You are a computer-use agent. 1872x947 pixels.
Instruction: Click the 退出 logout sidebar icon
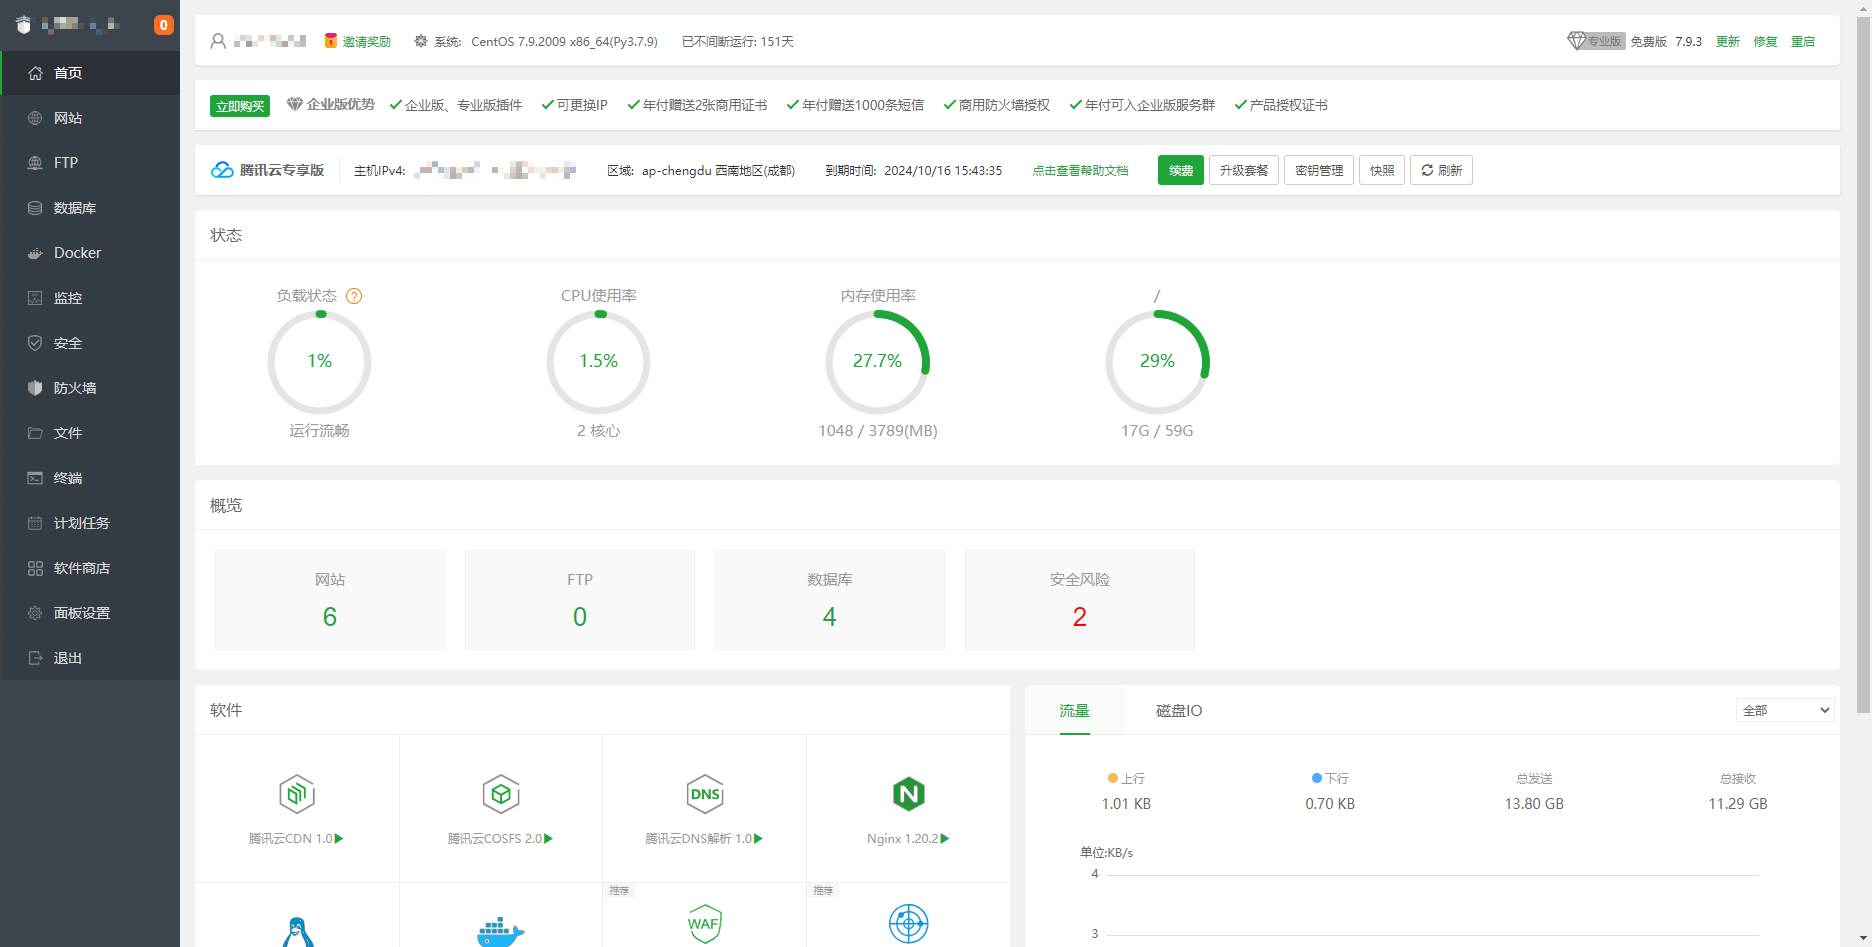(35, 658)
